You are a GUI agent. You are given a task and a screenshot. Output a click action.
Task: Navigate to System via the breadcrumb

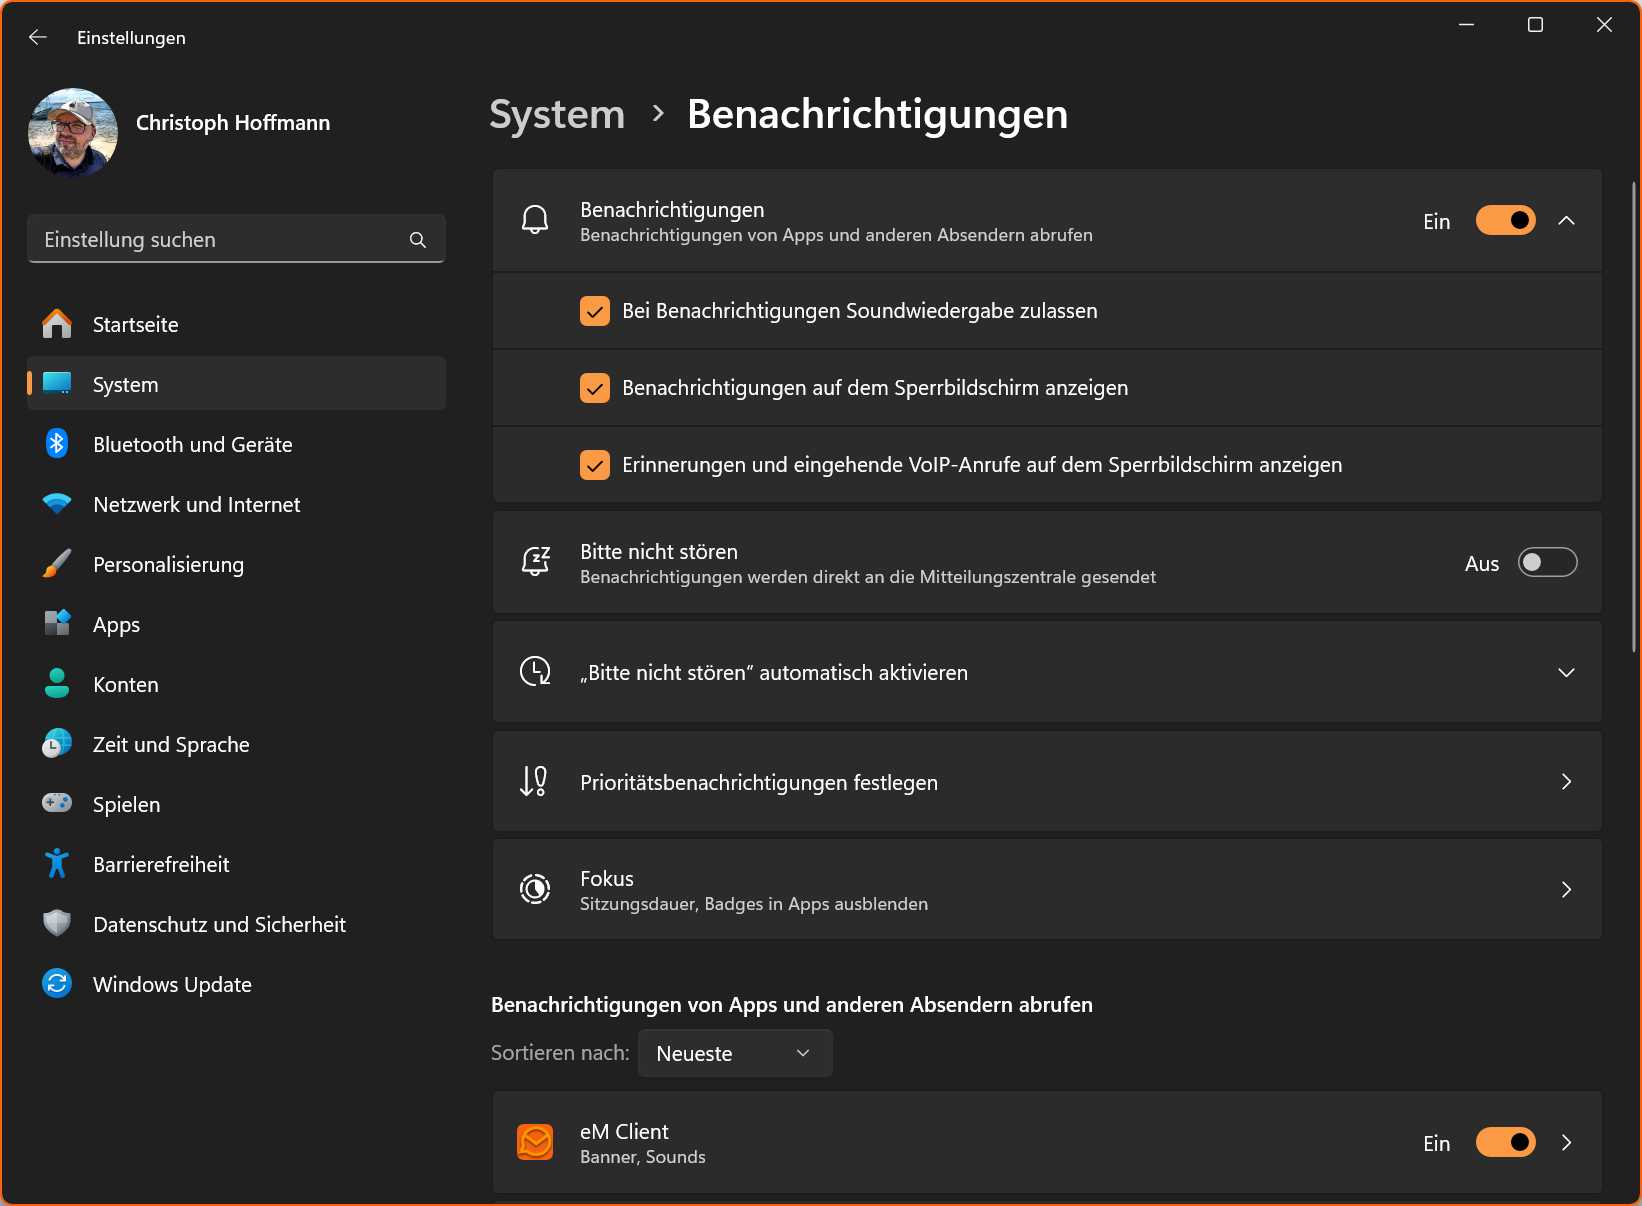click(x=556, y=114)
